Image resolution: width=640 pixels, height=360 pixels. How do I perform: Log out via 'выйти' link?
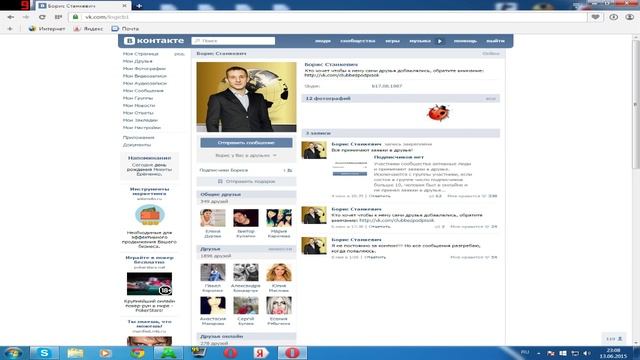[x=495, y=41]
